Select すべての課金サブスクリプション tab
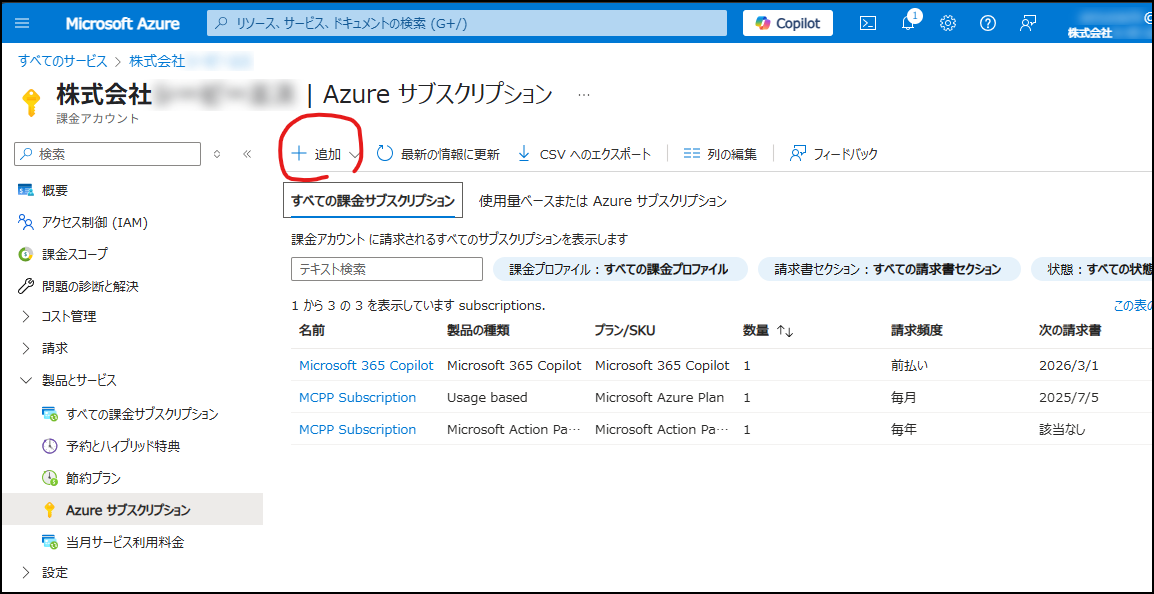The image size is (1154, 594). [x=373, y=200]
